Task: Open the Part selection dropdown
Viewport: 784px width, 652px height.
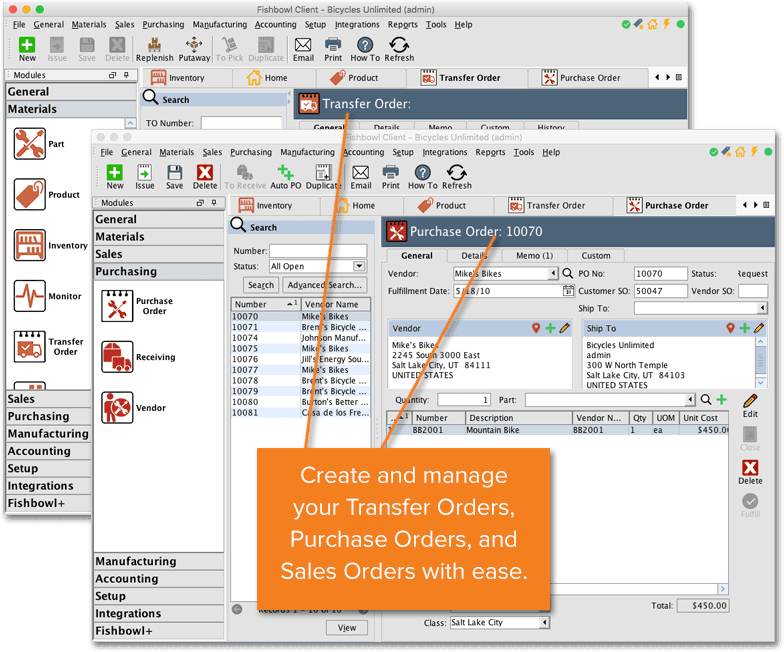Action: pyautogui.click(x=690, y=400)
